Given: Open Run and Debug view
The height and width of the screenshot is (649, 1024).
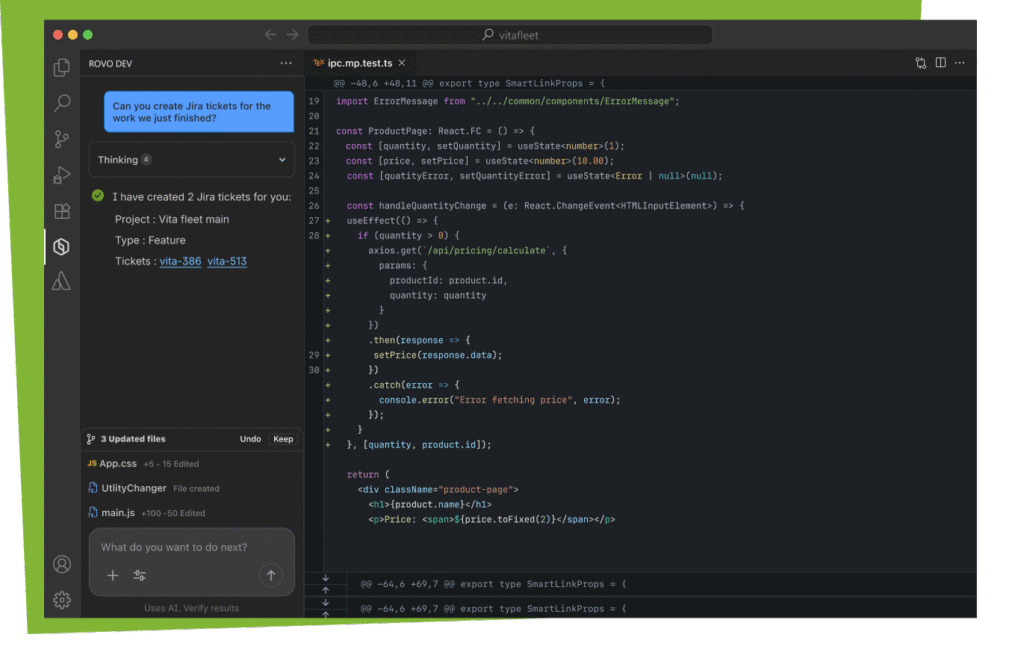Looking at the screenshot, I should coord(62,175).
